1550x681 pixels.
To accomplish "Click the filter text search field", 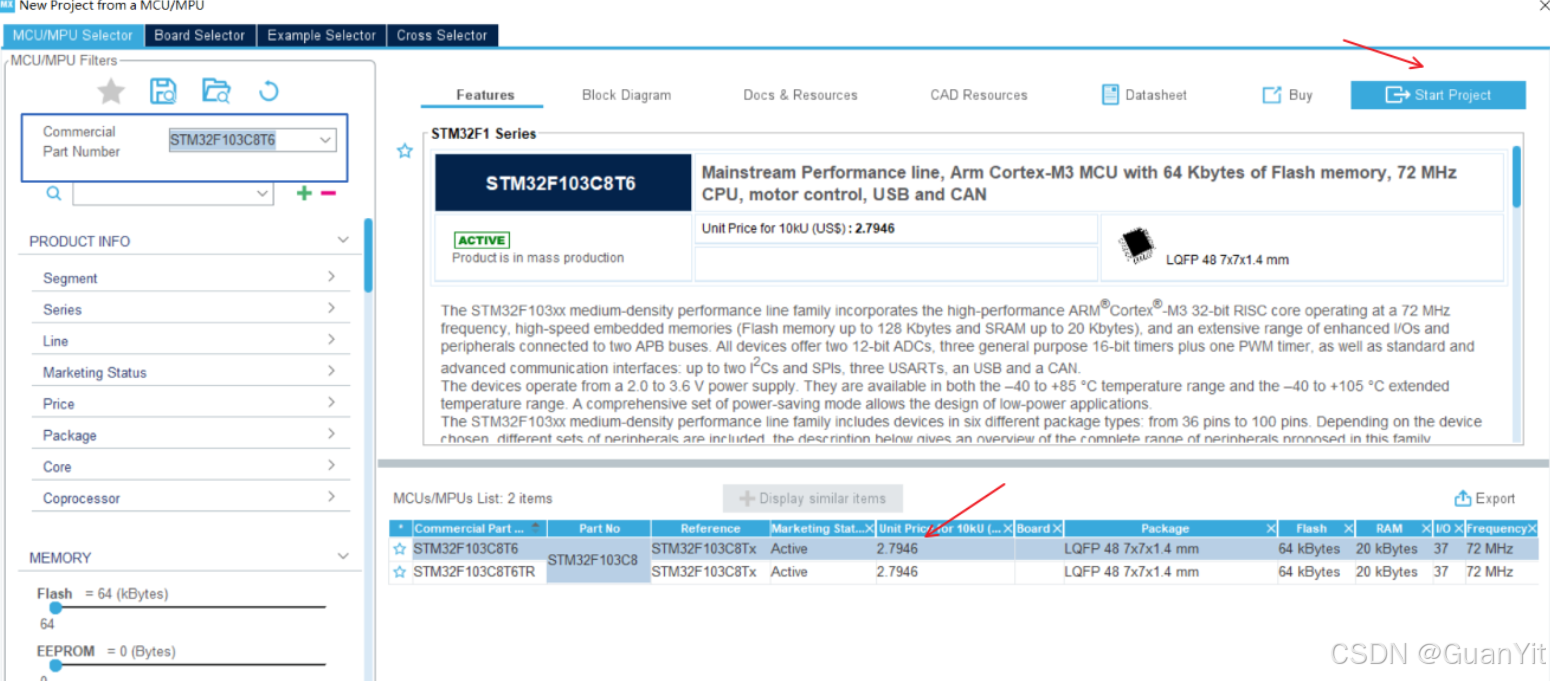I will tap(173, 193).
